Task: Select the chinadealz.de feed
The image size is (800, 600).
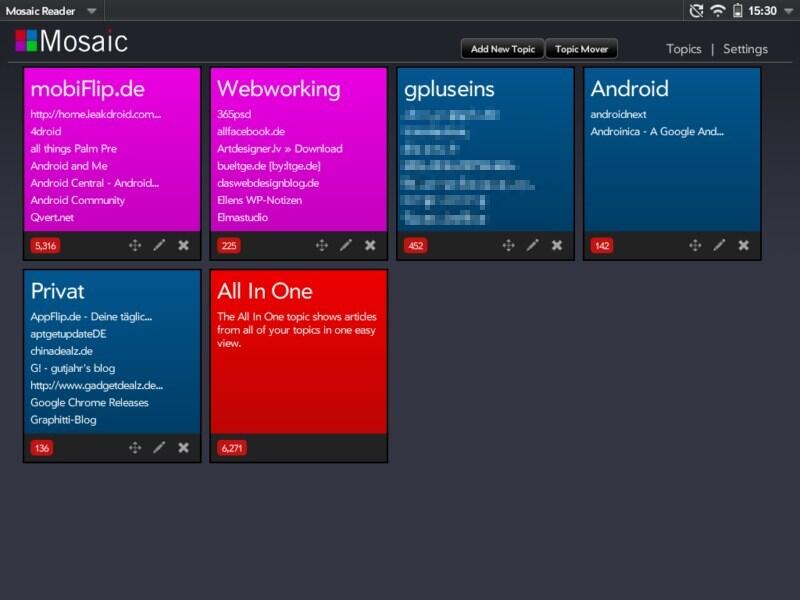Action: (61, 351)
